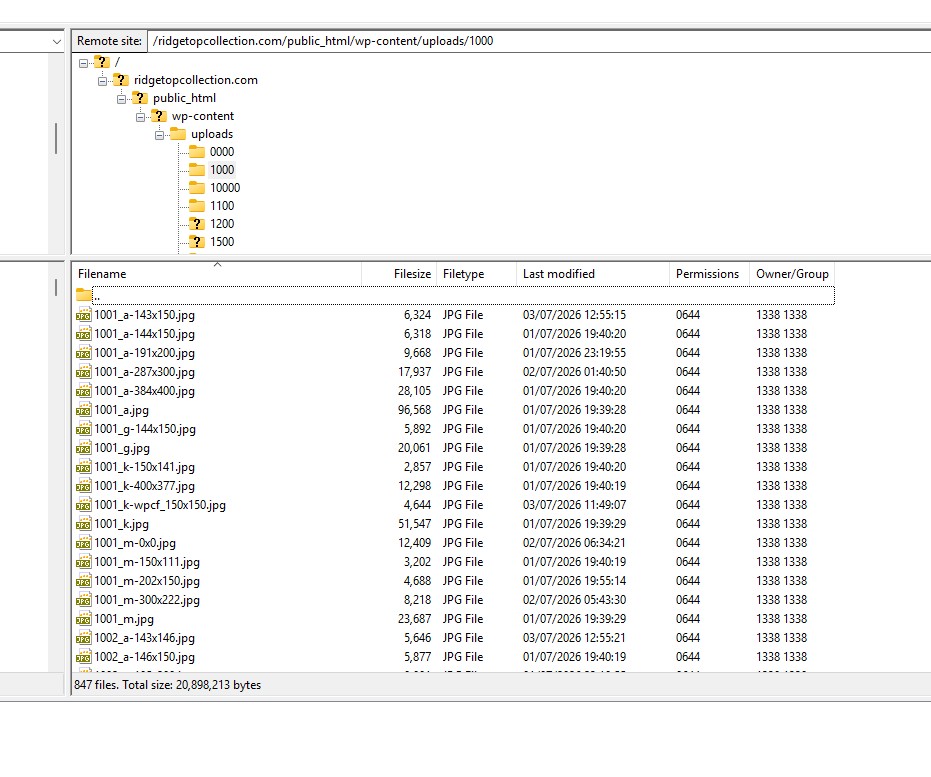Viewport: 931px width, 777px height.
Task: Collapse the uploads folder node
Action: point(160,135)
